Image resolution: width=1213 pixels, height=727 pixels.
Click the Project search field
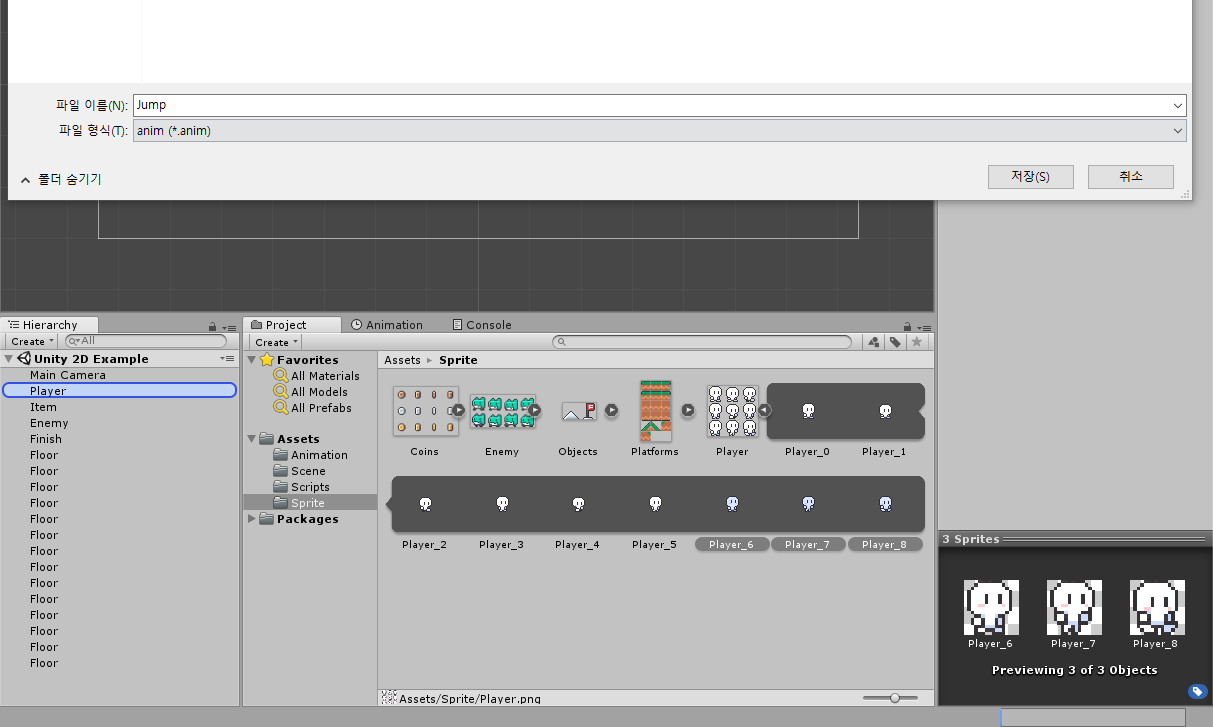[x=702, y=342]
